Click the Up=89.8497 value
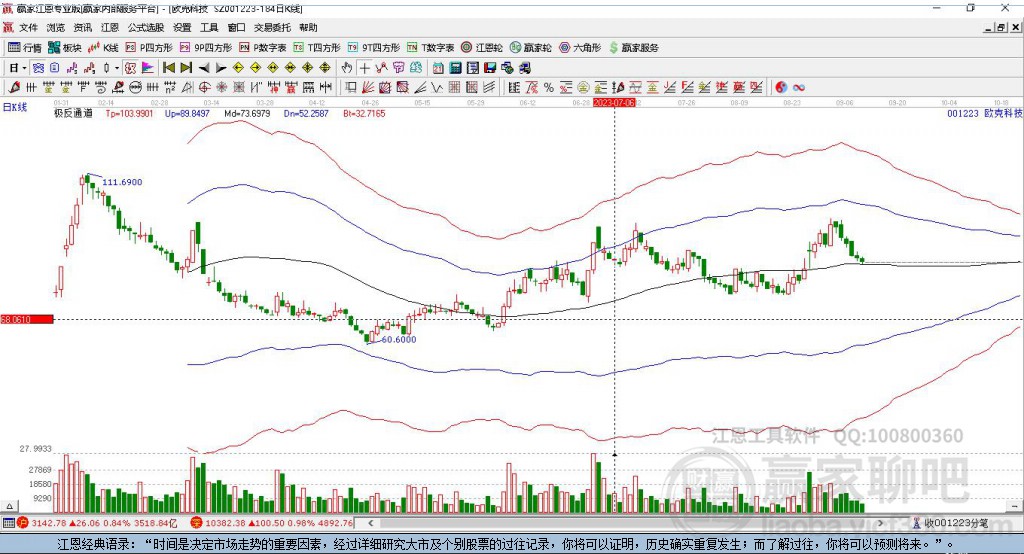1024x554 pixels. point(187,113)
